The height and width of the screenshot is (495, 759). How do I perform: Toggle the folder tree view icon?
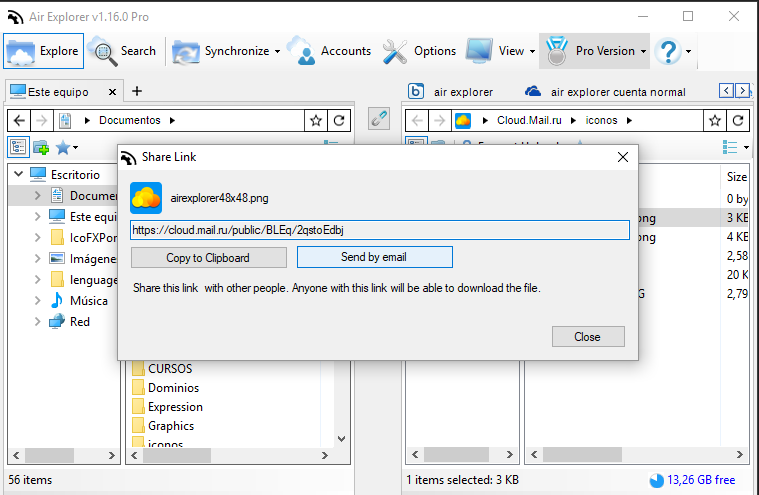(x=18, y=147)
